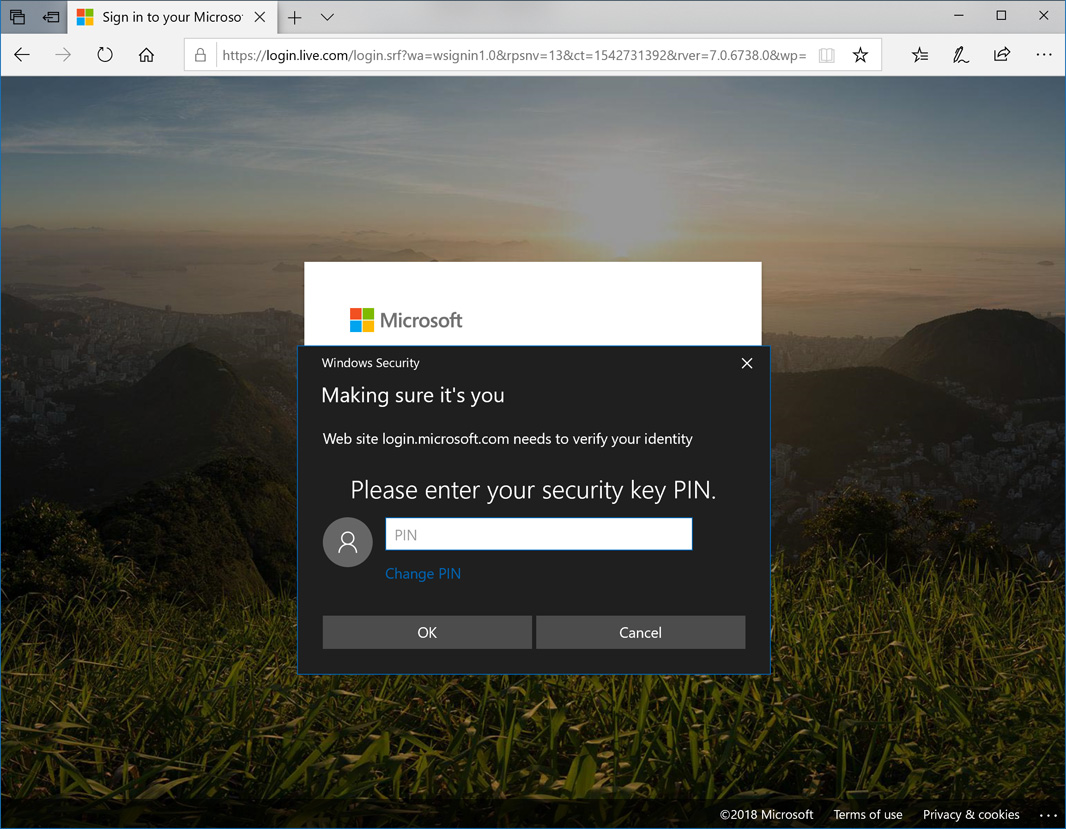This screenshot has height=829, width=1066.
Task: Share this page
Action: [x=1002, y=56]
